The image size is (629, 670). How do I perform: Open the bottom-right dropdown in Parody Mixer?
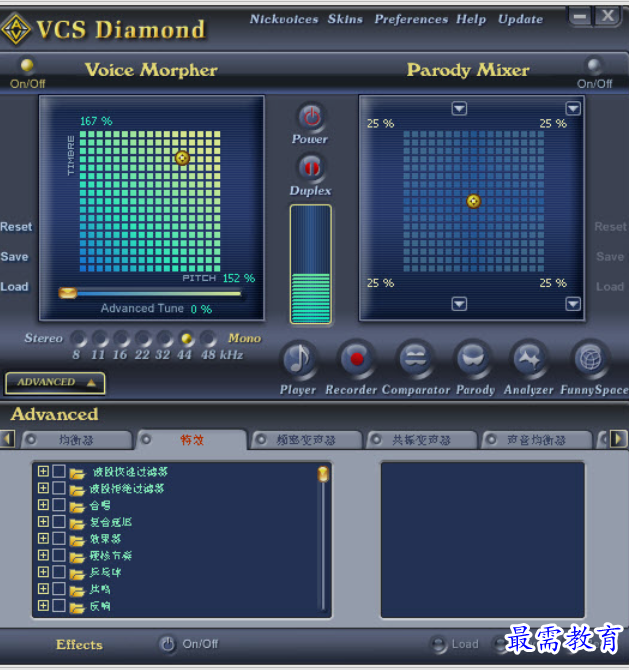tap(573, 304)
